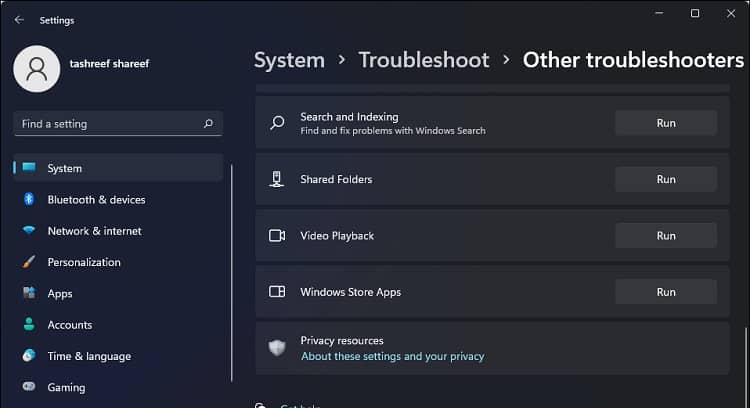Select the Apps icon in sidebar
Screen dimensions: 750x408
tap(29, 293)
